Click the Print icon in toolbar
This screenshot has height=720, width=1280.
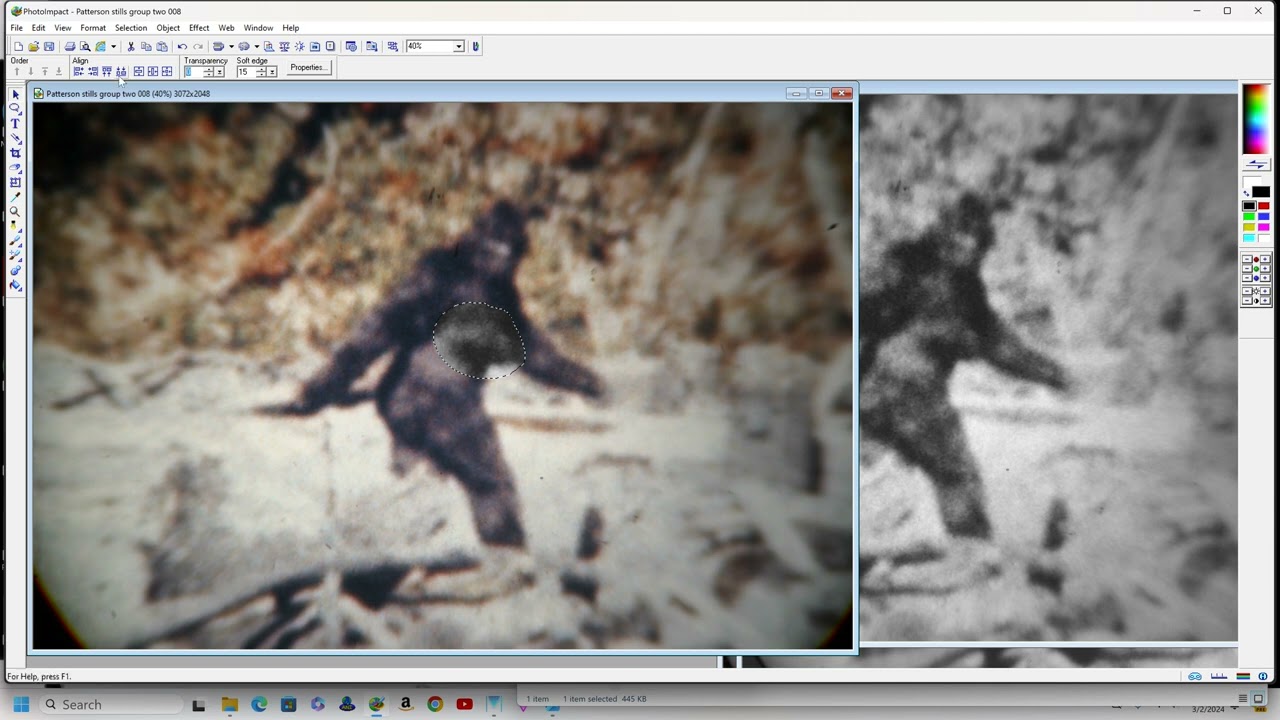point(70,46)
